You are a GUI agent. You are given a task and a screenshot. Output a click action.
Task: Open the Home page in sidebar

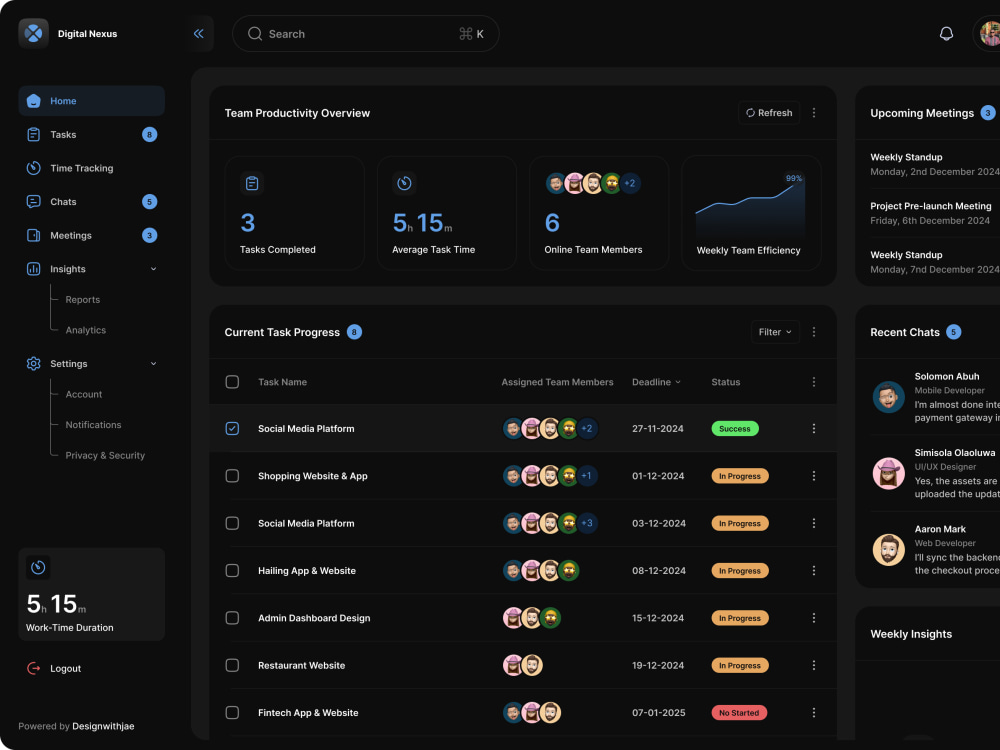[91, 101]
